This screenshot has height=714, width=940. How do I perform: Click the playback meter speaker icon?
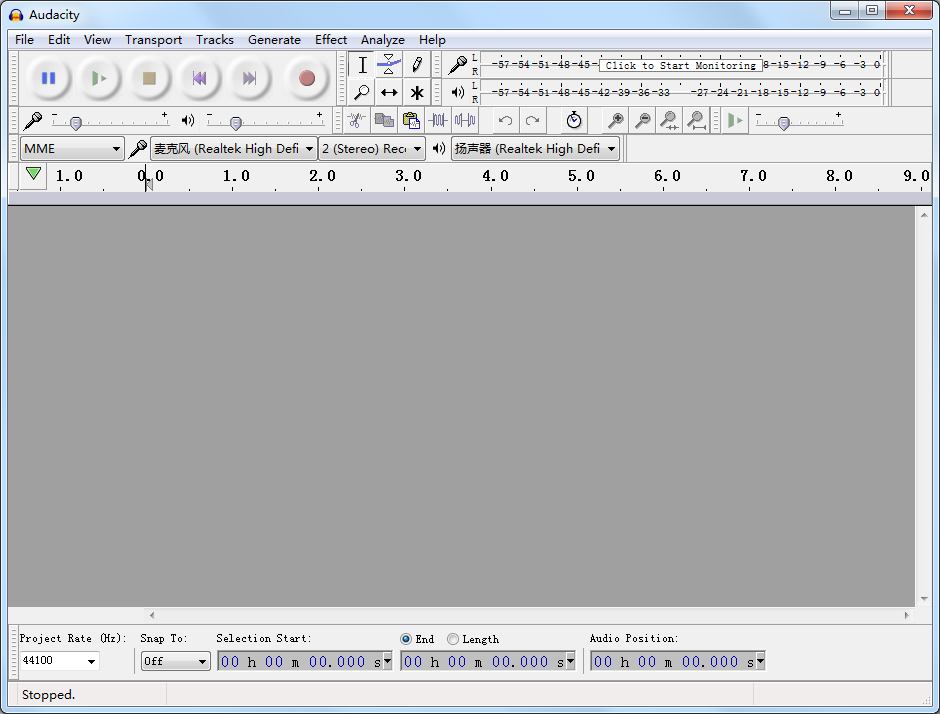[457, 92]
